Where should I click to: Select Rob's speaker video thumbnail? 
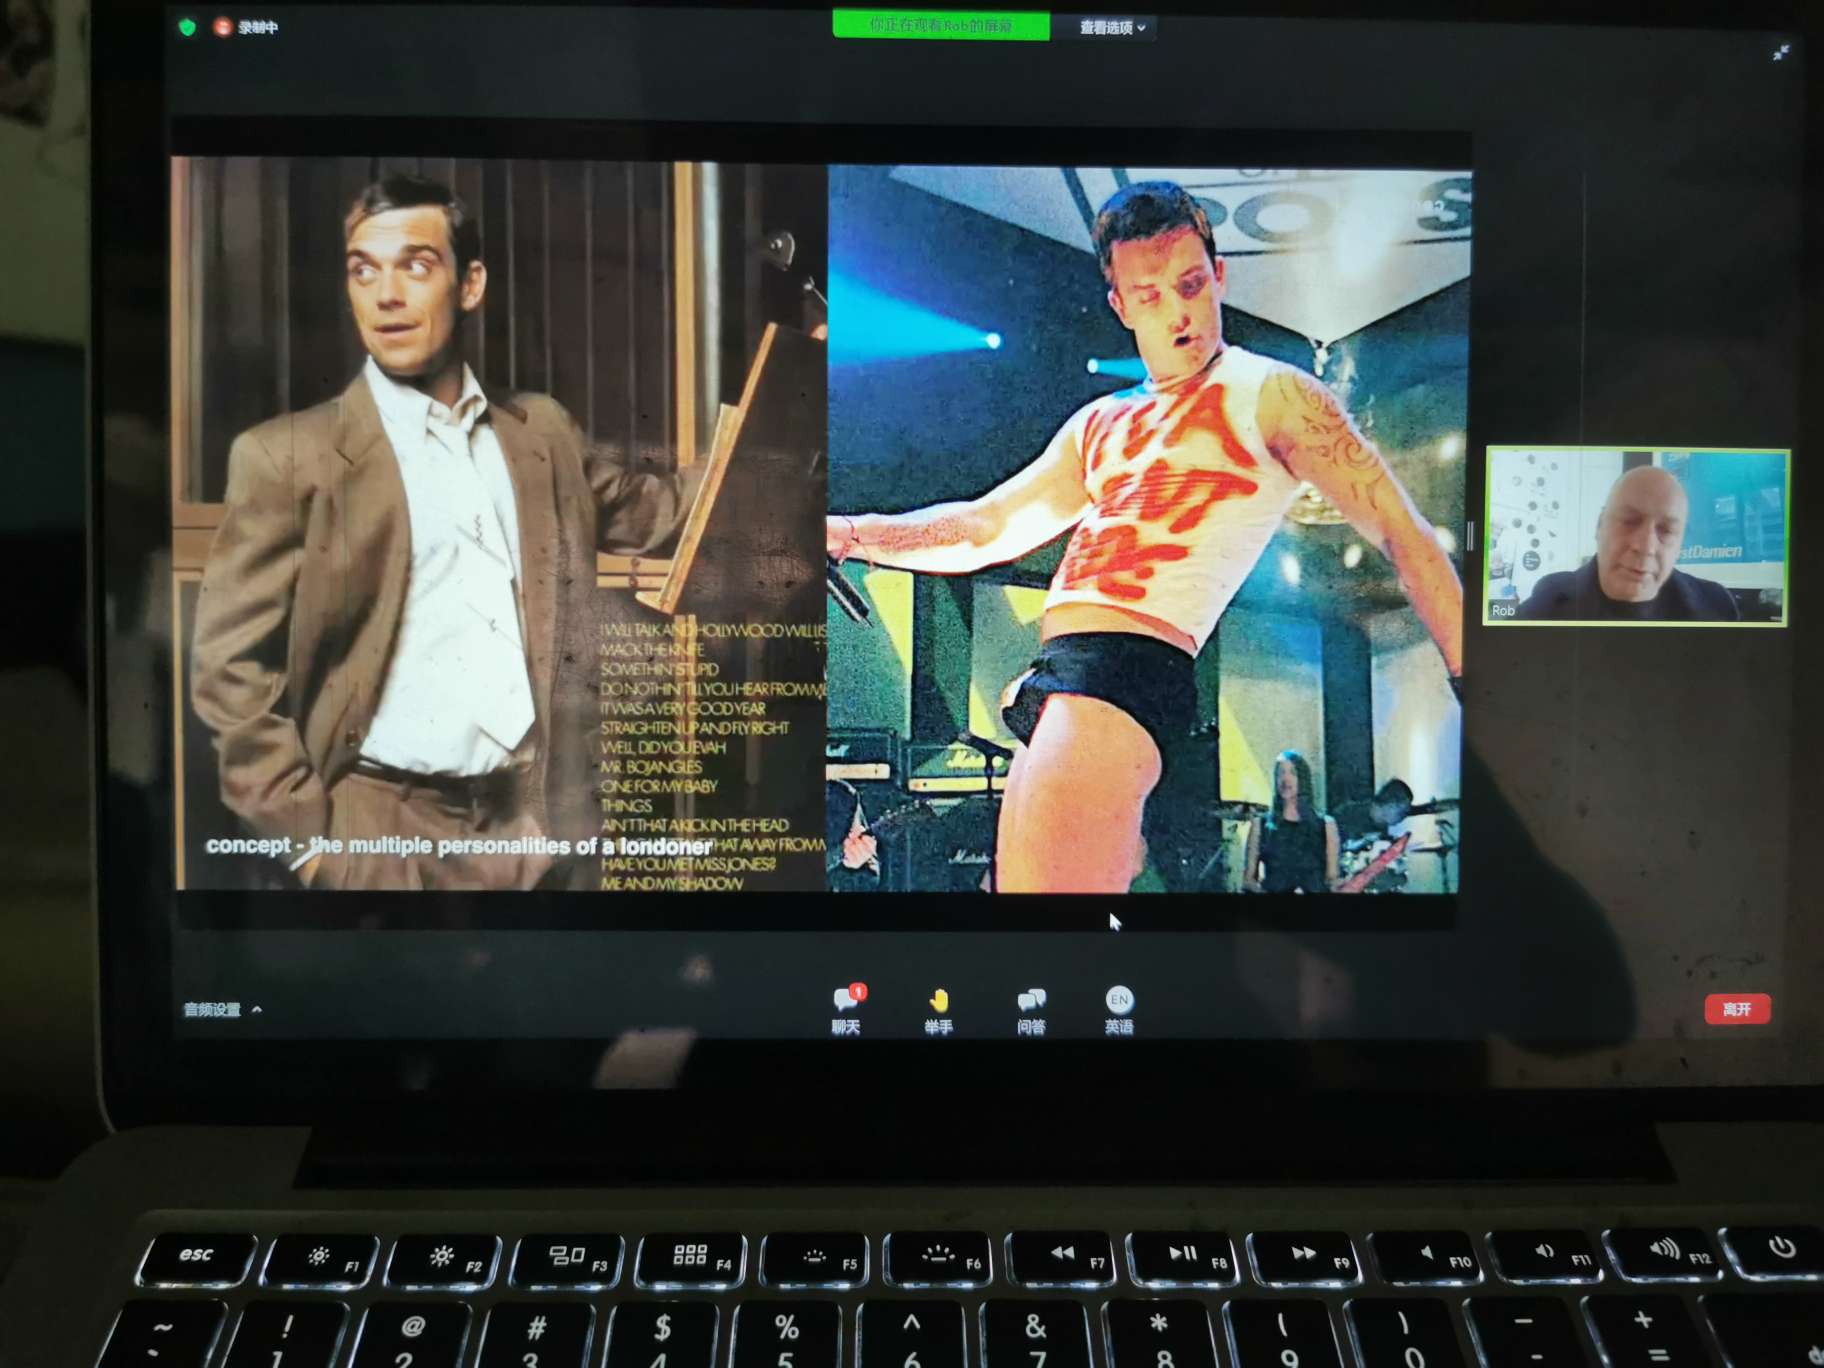[1636, 535]
